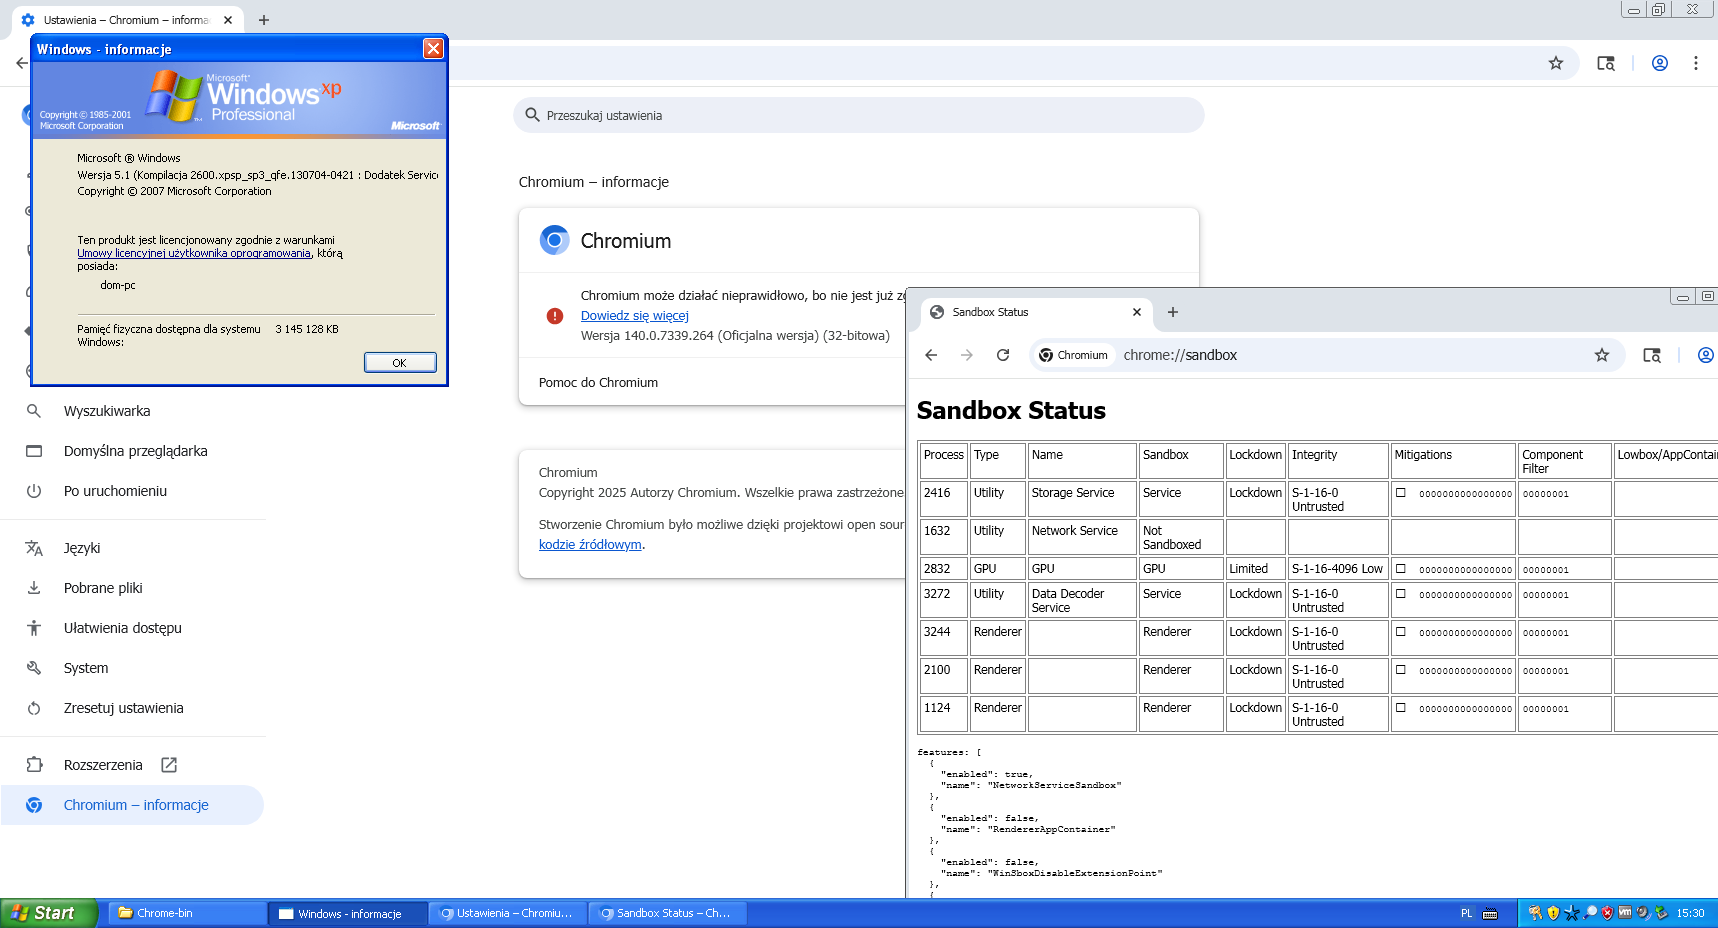Open the Umowy licencyjnej użytkownika oprogramowania link
This screenshot has height=928, width=1718.
click(194, 254)
